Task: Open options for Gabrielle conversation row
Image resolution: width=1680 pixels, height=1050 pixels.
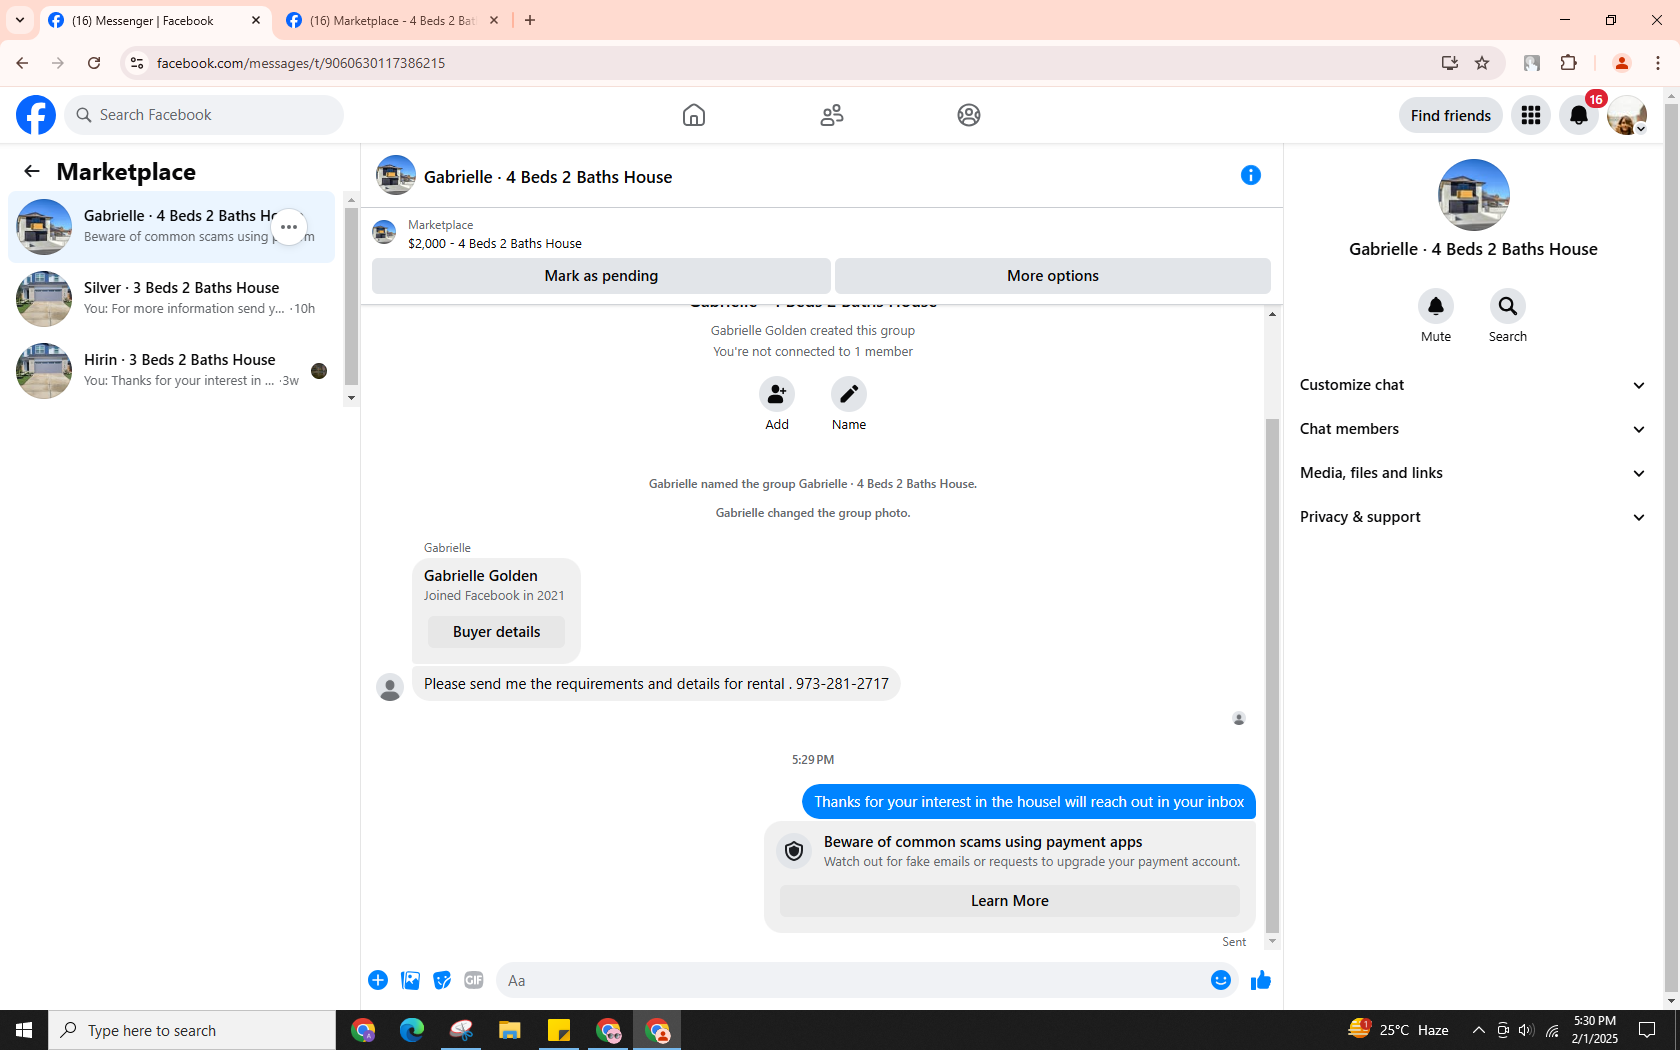Action: 289,227
